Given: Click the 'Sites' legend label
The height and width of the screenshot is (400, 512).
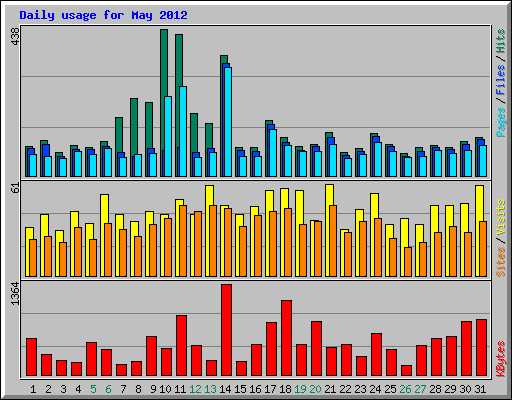Looking at the screenshot, I should (x=501, y=262).
